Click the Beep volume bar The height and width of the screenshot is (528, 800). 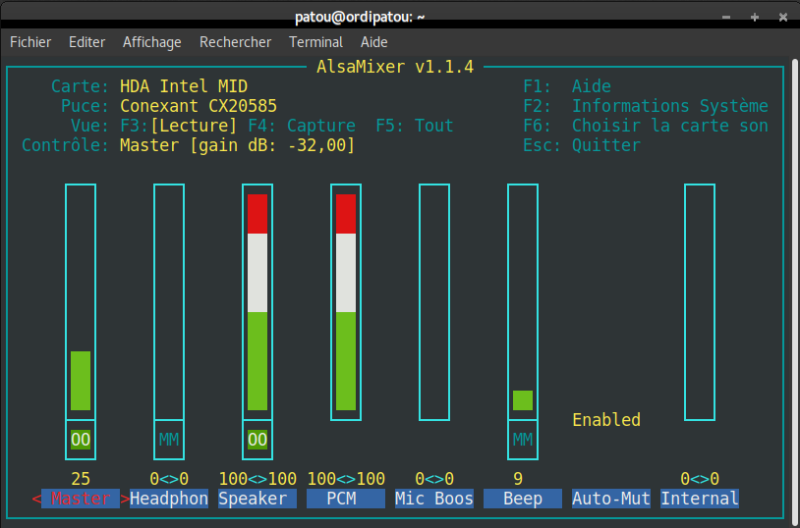point(522,302)
